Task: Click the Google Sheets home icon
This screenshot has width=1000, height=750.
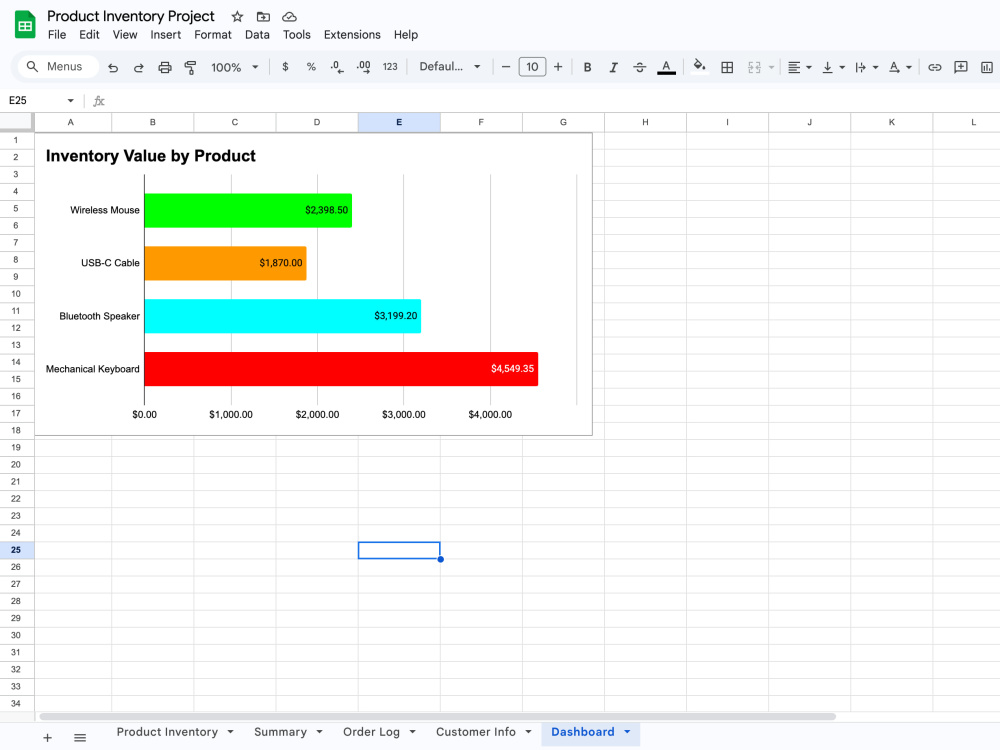Action: 25,25
